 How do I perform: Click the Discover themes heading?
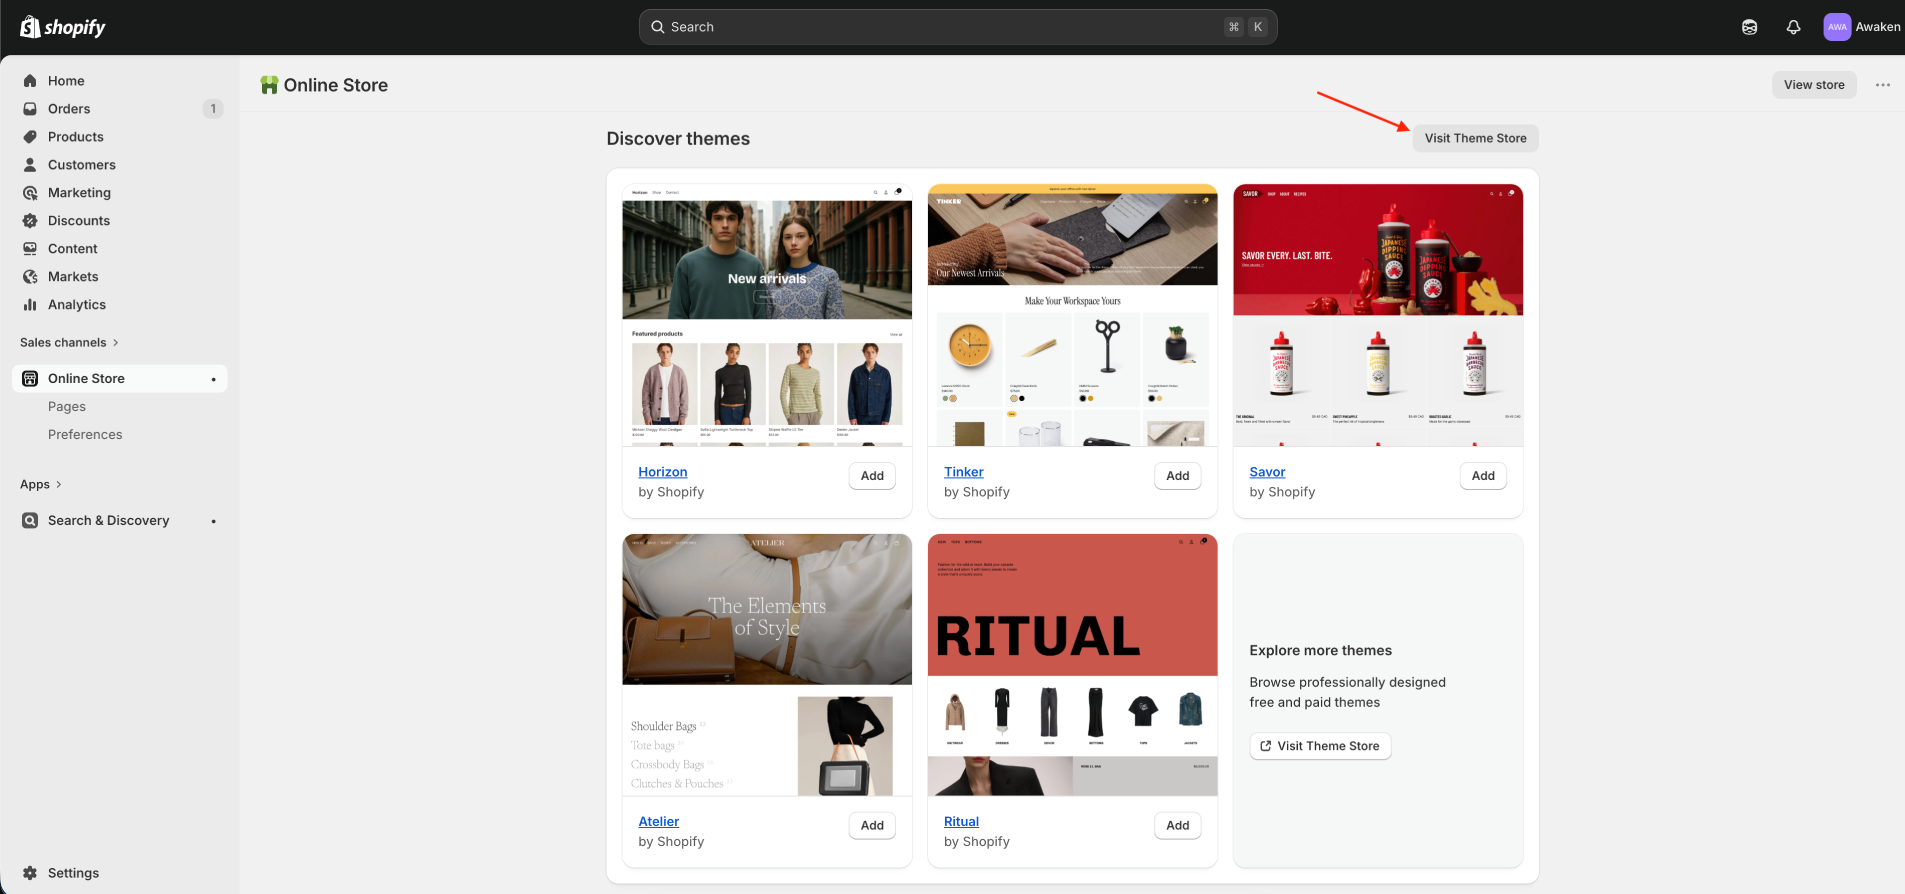coord(678,139)
